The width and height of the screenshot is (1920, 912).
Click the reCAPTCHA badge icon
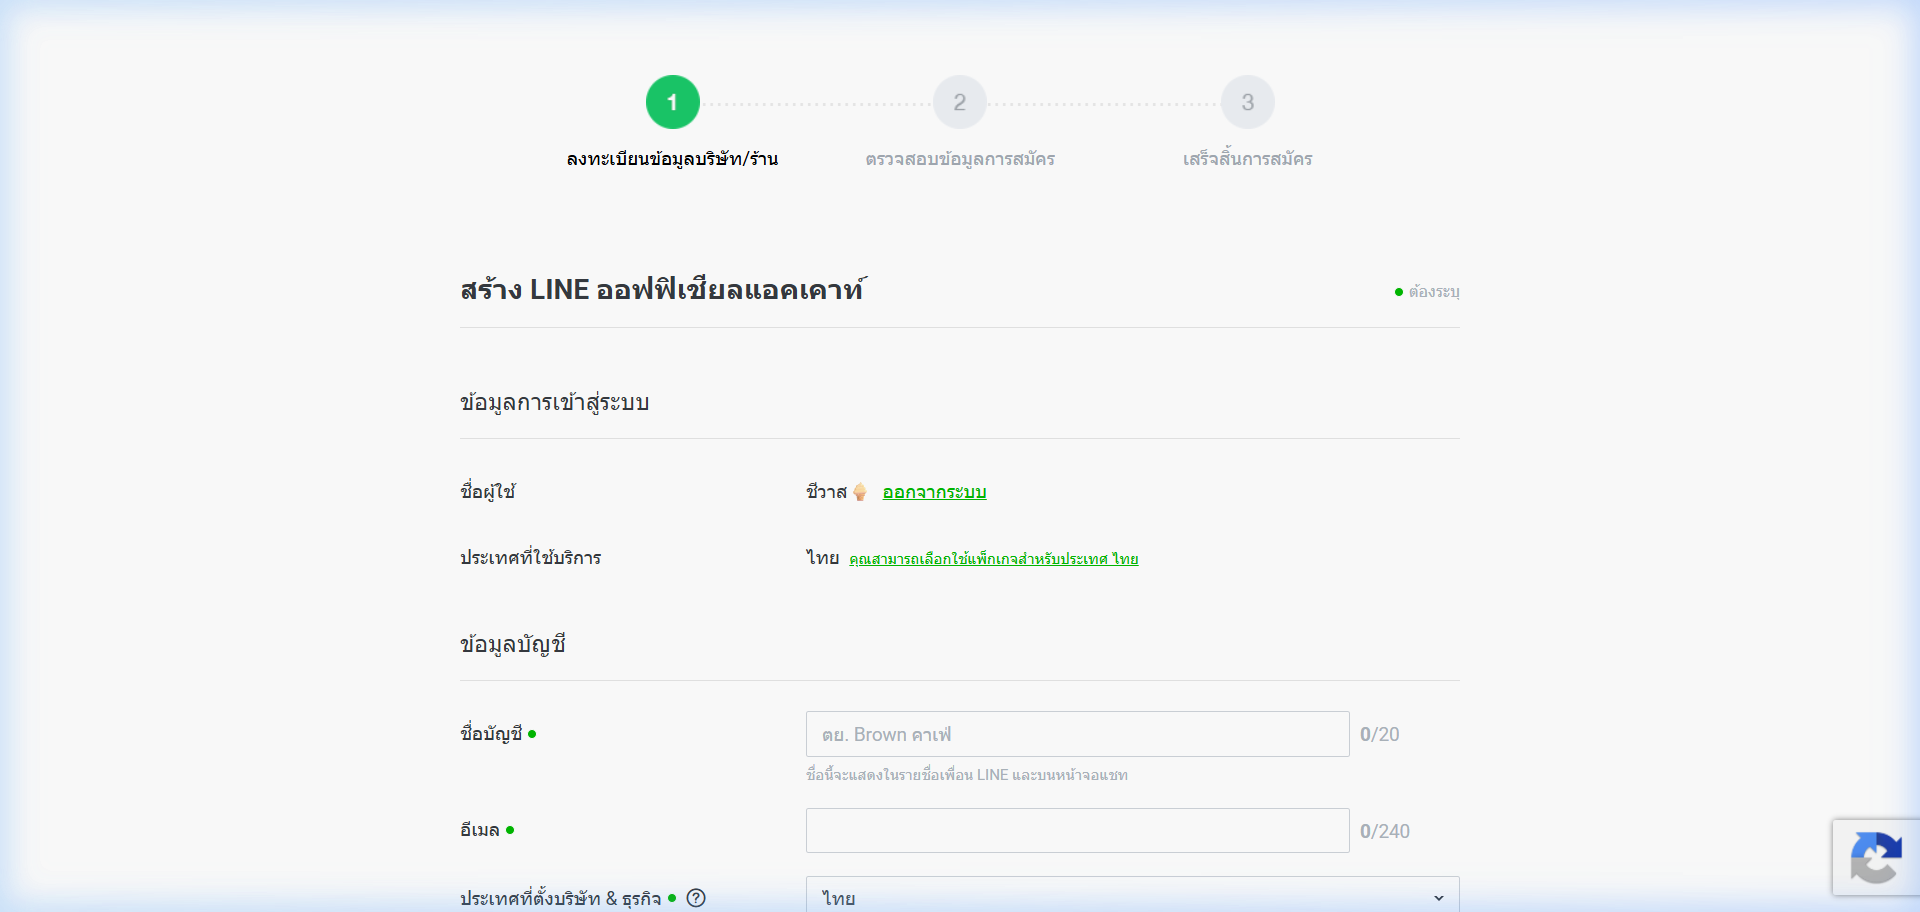[1876, 857]
